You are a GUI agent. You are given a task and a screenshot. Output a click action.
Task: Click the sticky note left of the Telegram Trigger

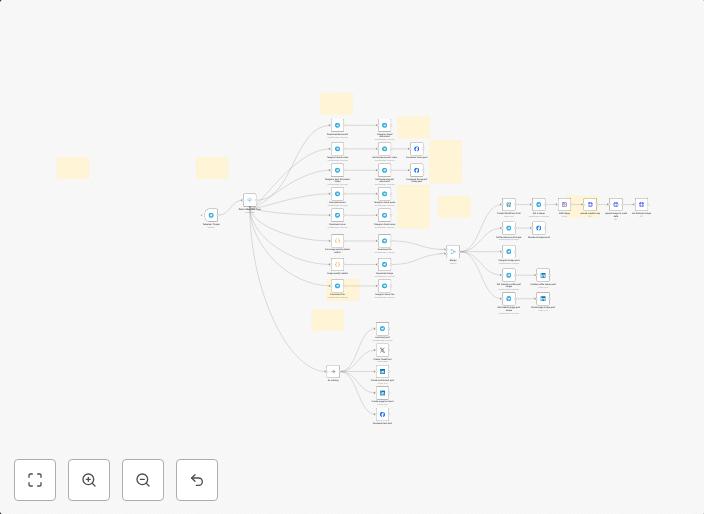[73, 168]
